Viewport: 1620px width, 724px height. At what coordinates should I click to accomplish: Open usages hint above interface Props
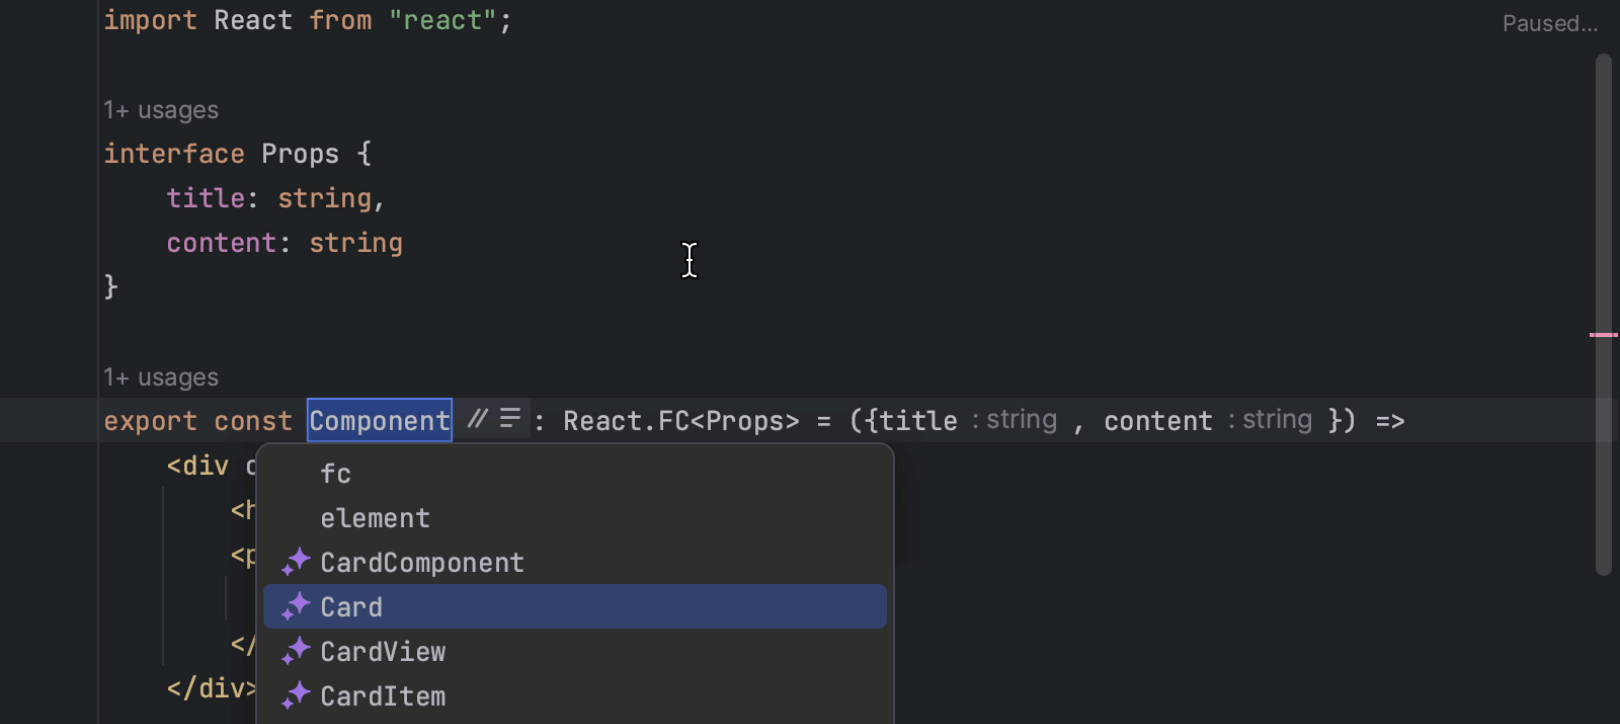[161, 110]
